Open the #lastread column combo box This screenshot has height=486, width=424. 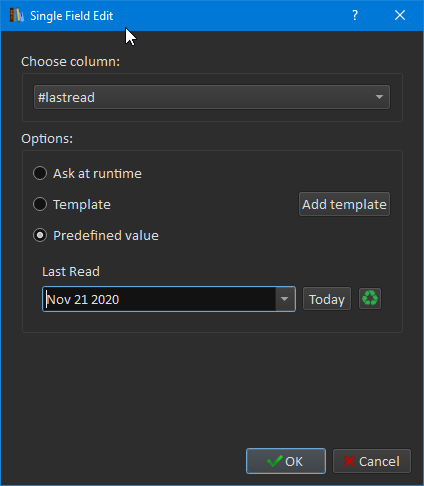point(212,97)
